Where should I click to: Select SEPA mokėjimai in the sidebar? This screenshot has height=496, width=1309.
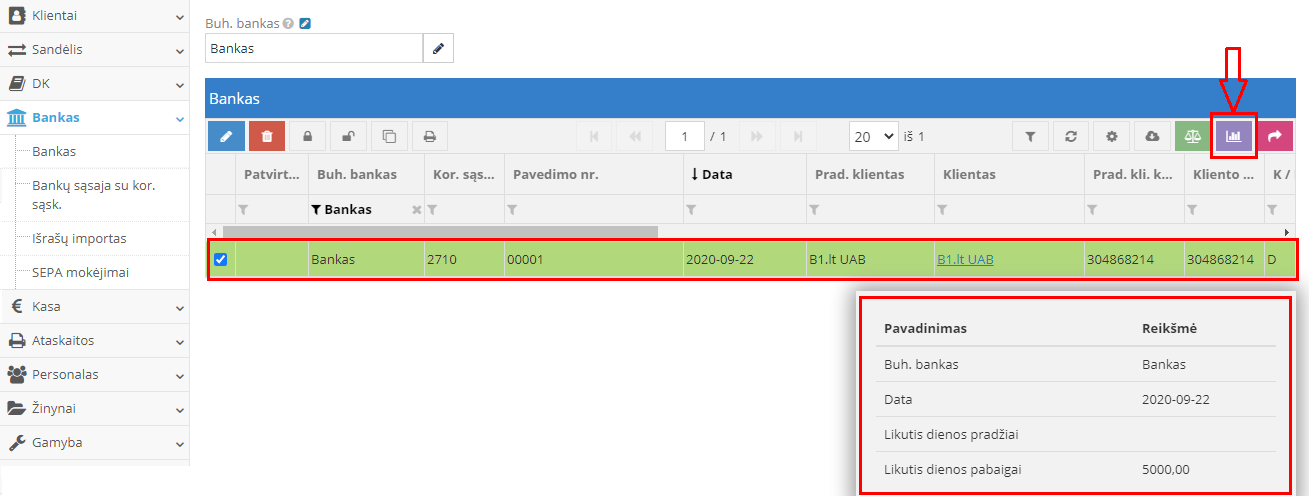click(x=80, y=272)
